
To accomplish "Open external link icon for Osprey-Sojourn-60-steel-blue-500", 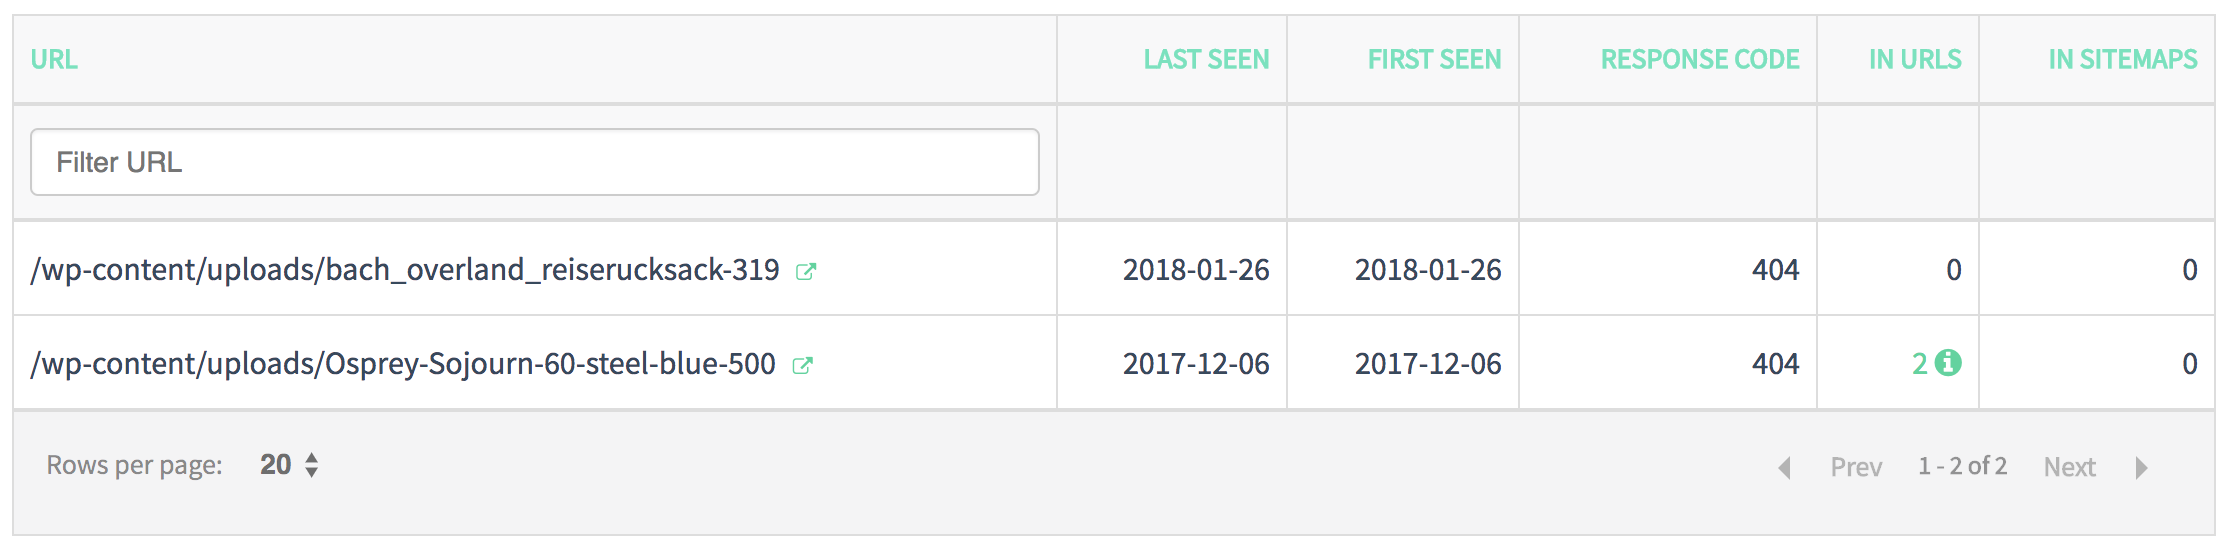I will [x=802, y=365].
